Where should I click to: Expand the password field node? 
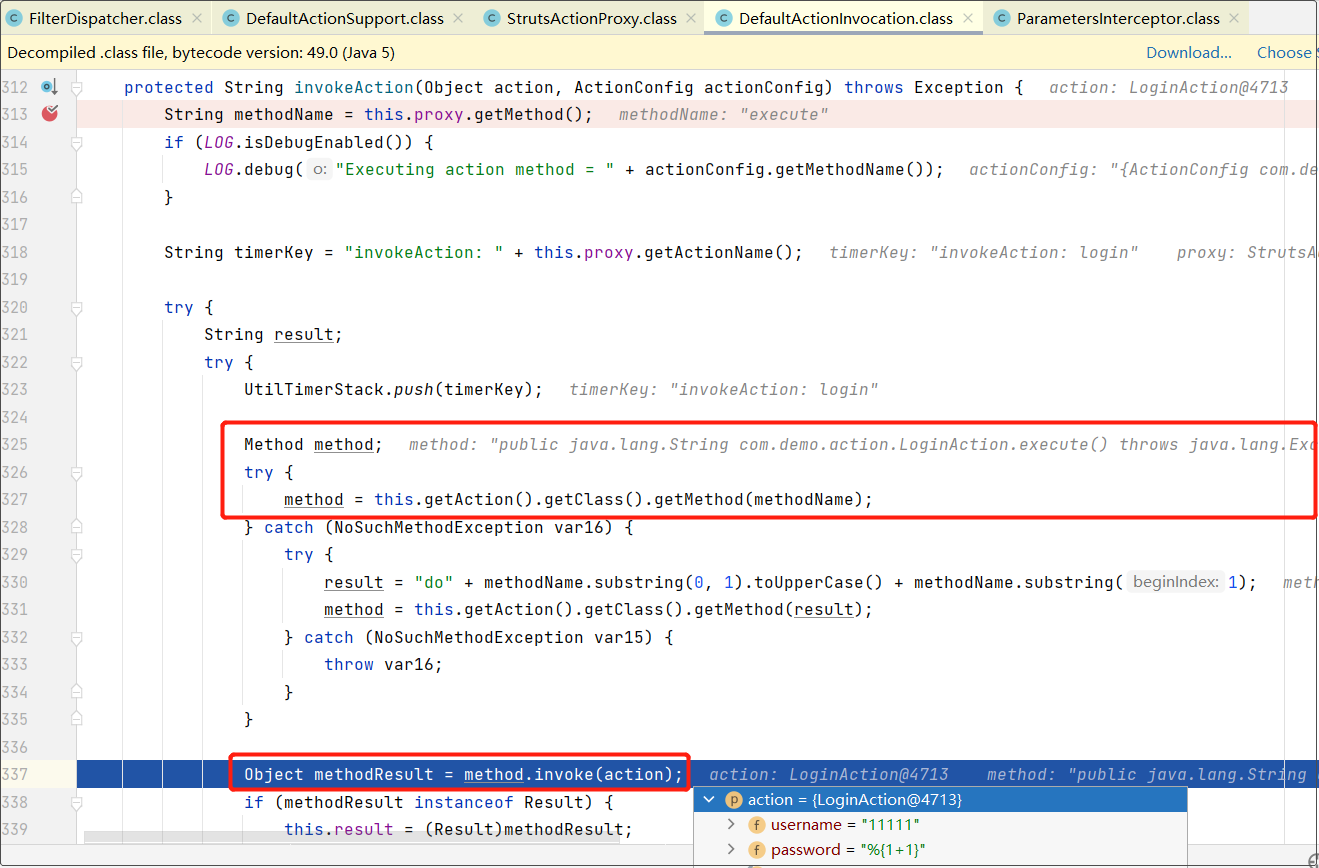coord(731,850)
